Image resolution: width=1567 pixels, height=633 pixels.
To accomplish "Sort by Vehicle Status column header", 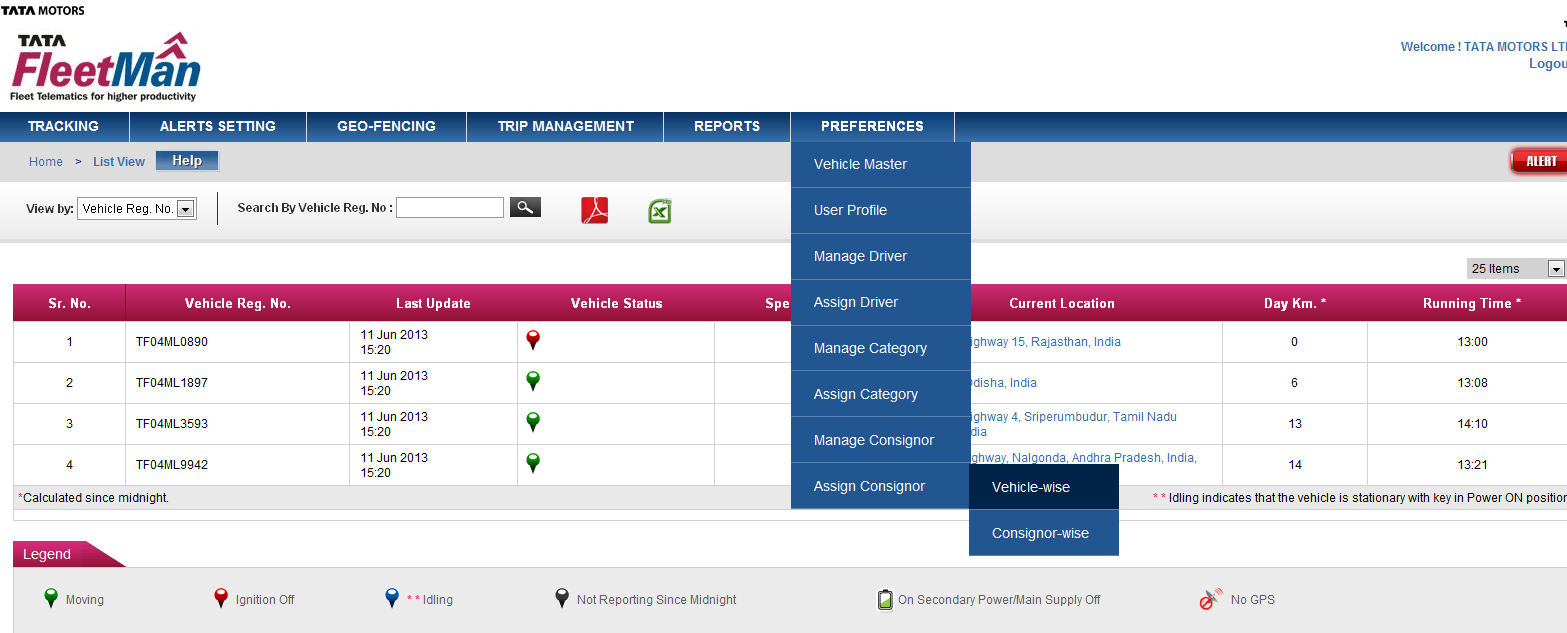I will 616,303.
